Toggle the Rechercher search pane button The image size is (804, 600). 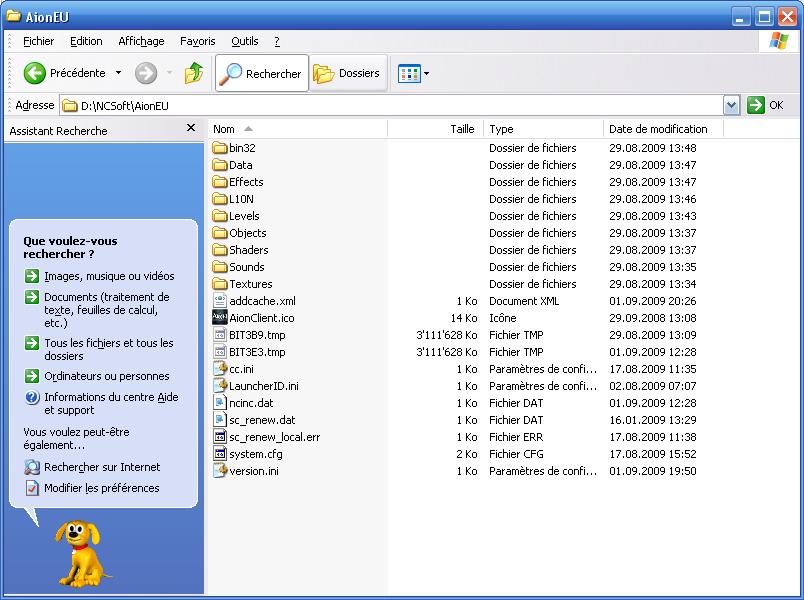262,73
